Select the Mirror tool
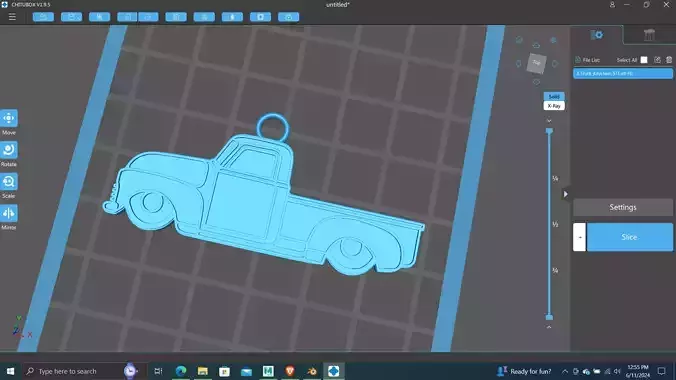 point(9,213)
